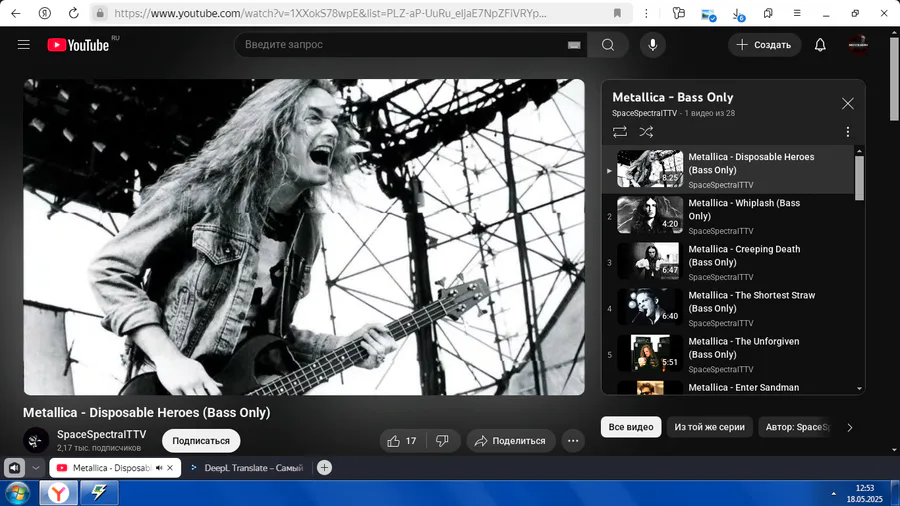The width and height of the screenshot is (900, 506).
Task: Open the Yandex home button
Action: [x=45, y=13]
